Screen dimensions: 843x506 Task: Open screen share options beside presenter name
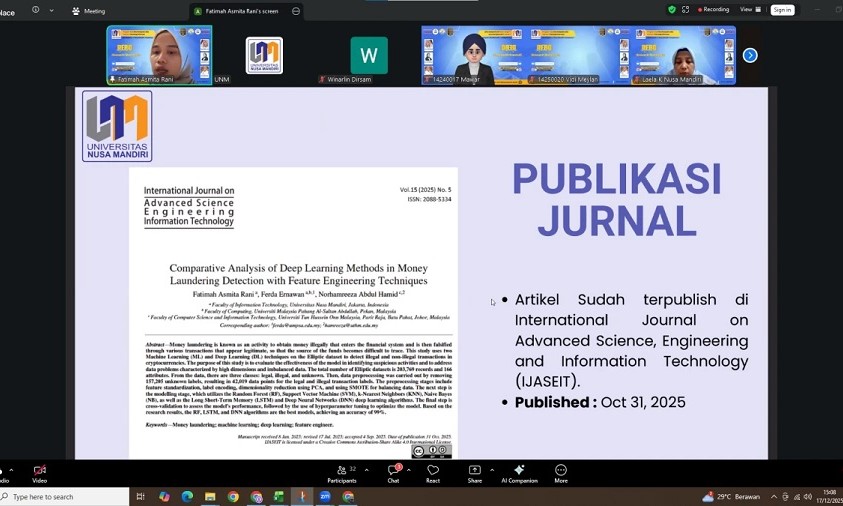pos(296,11)
